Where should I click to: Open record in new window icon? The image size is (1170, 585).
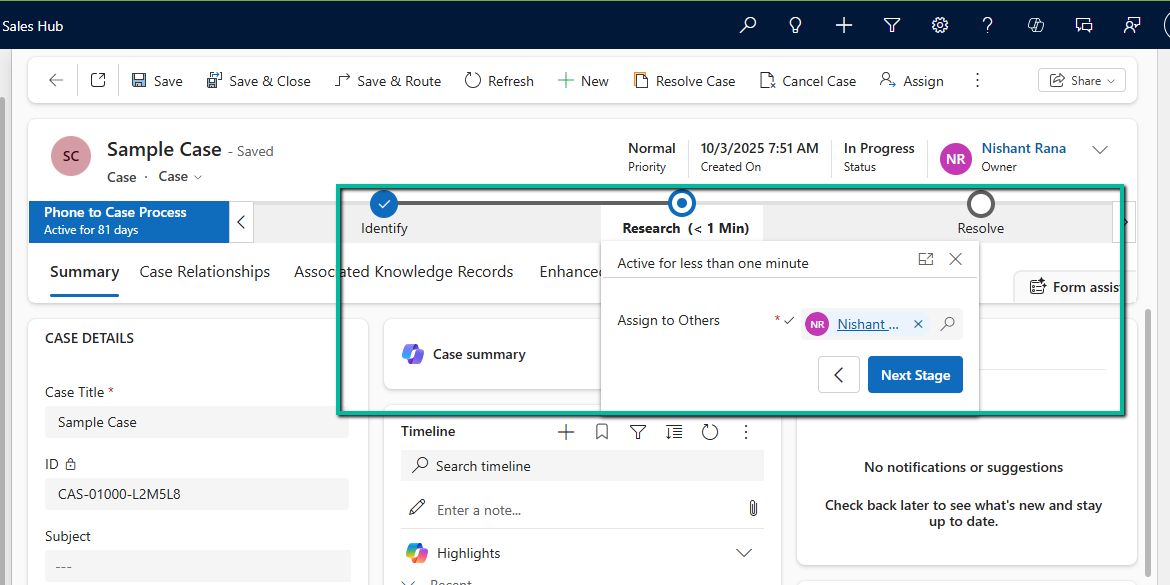98,81
